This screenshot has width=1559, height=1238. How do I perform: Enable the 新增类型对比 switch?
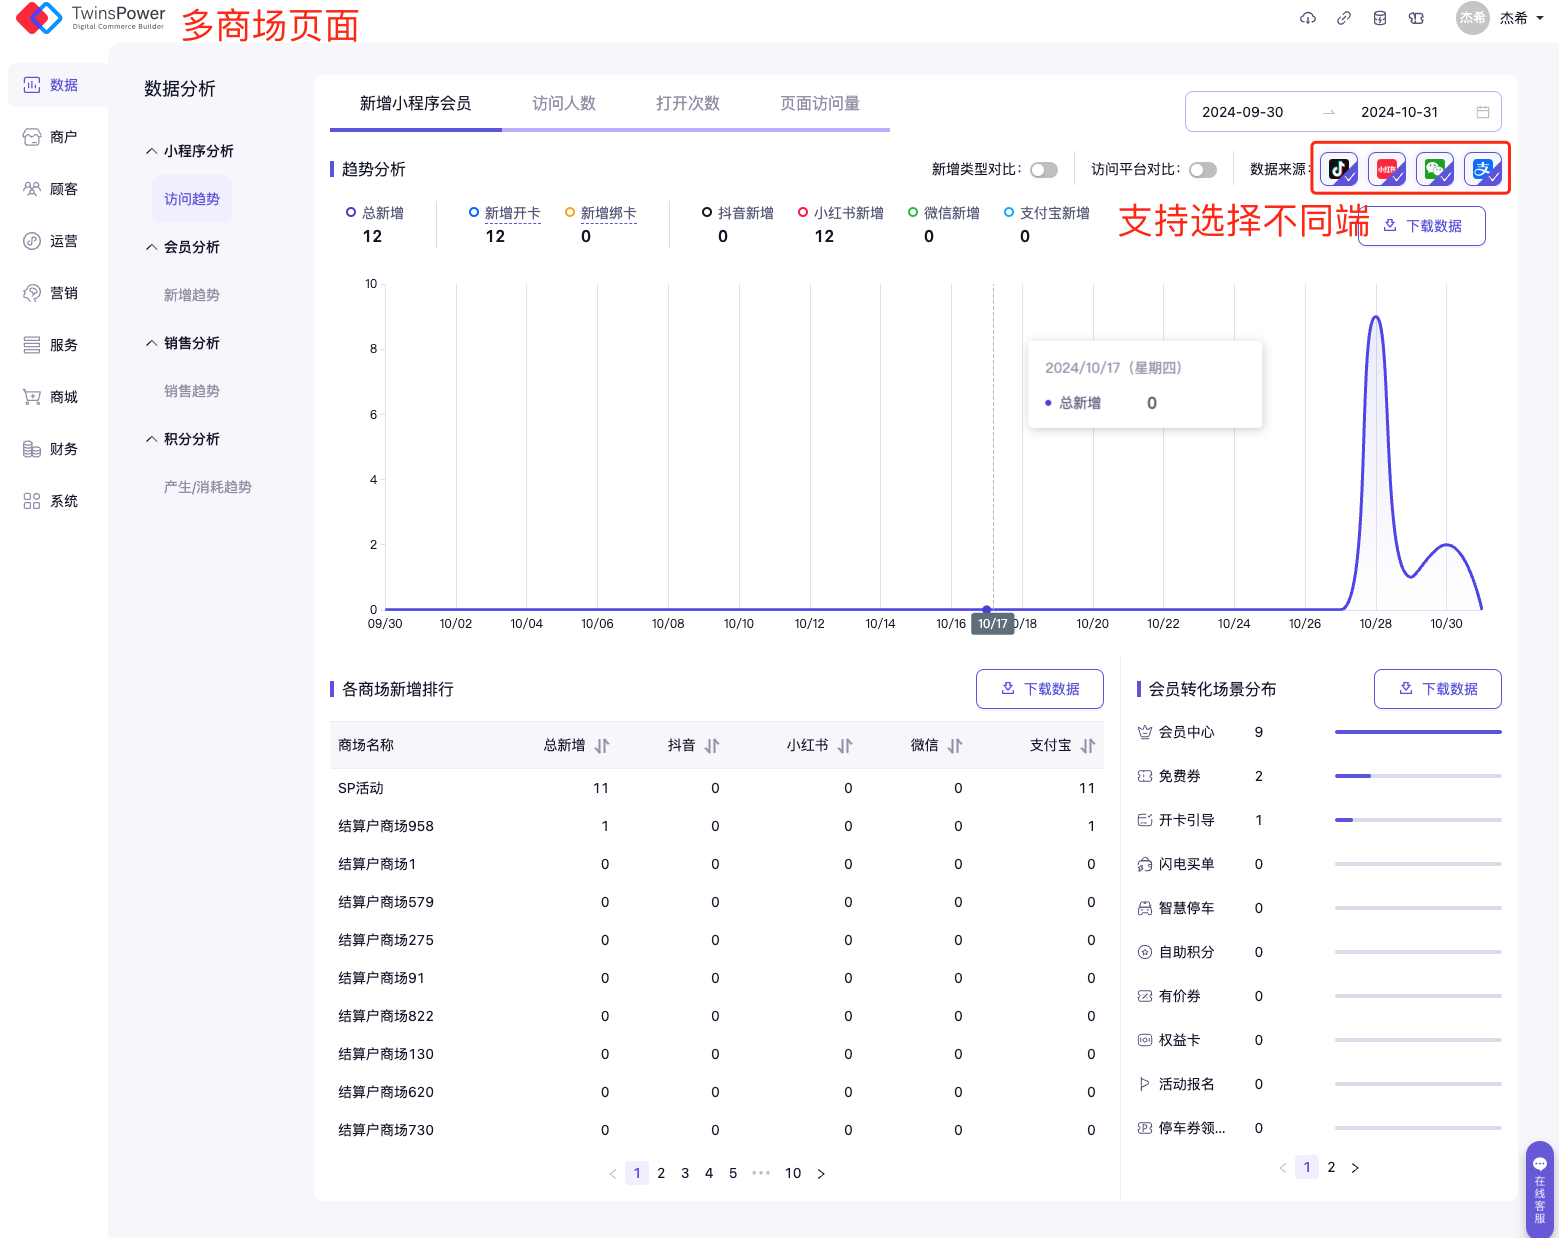[1044, 170]
